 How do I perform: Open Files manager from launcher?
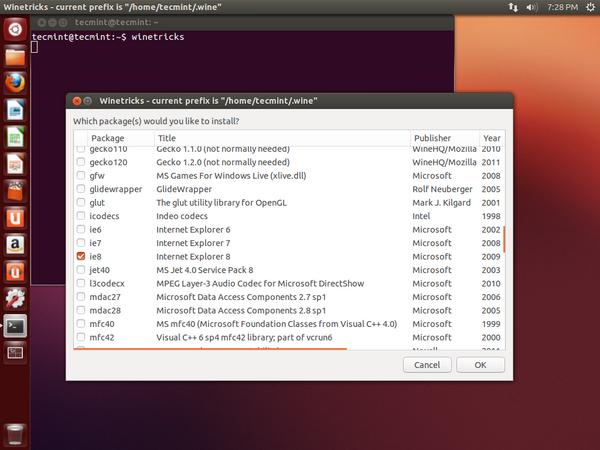[x=15, y=56]
